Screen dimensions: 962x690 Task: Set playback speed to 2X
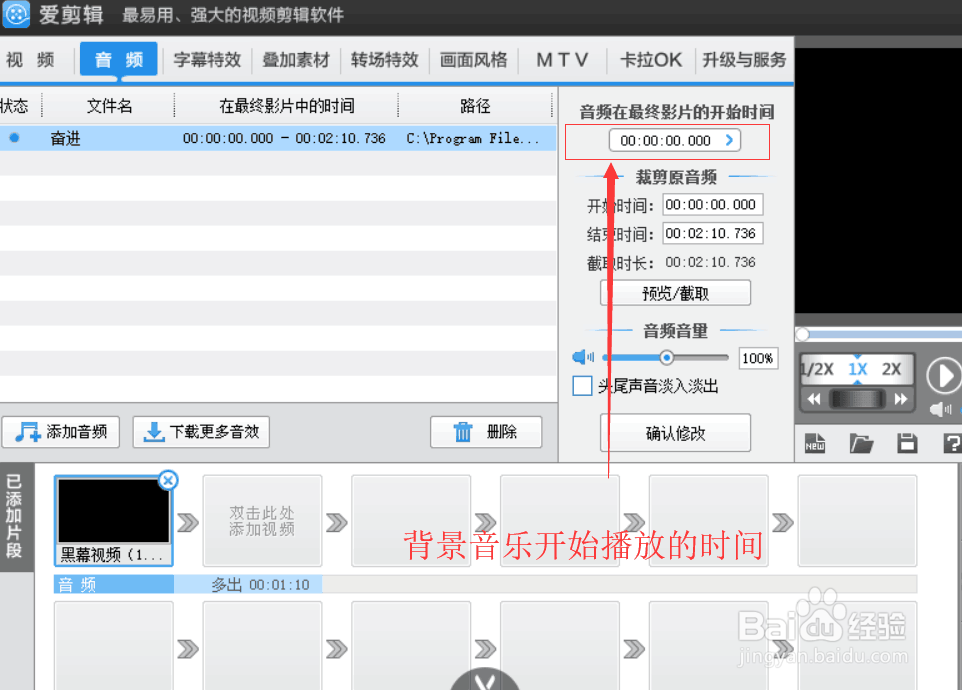click(891, 369)
